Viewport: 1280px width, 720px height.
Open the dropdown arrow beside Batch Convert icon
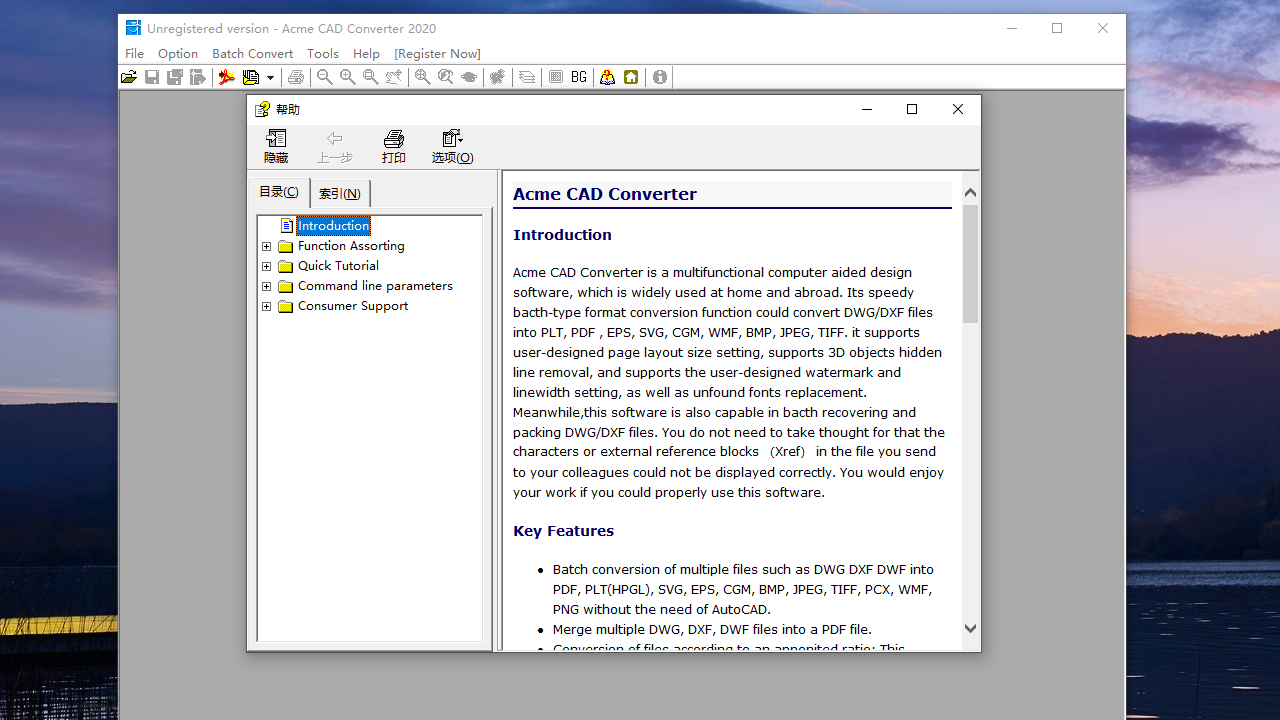click(270, 77)
